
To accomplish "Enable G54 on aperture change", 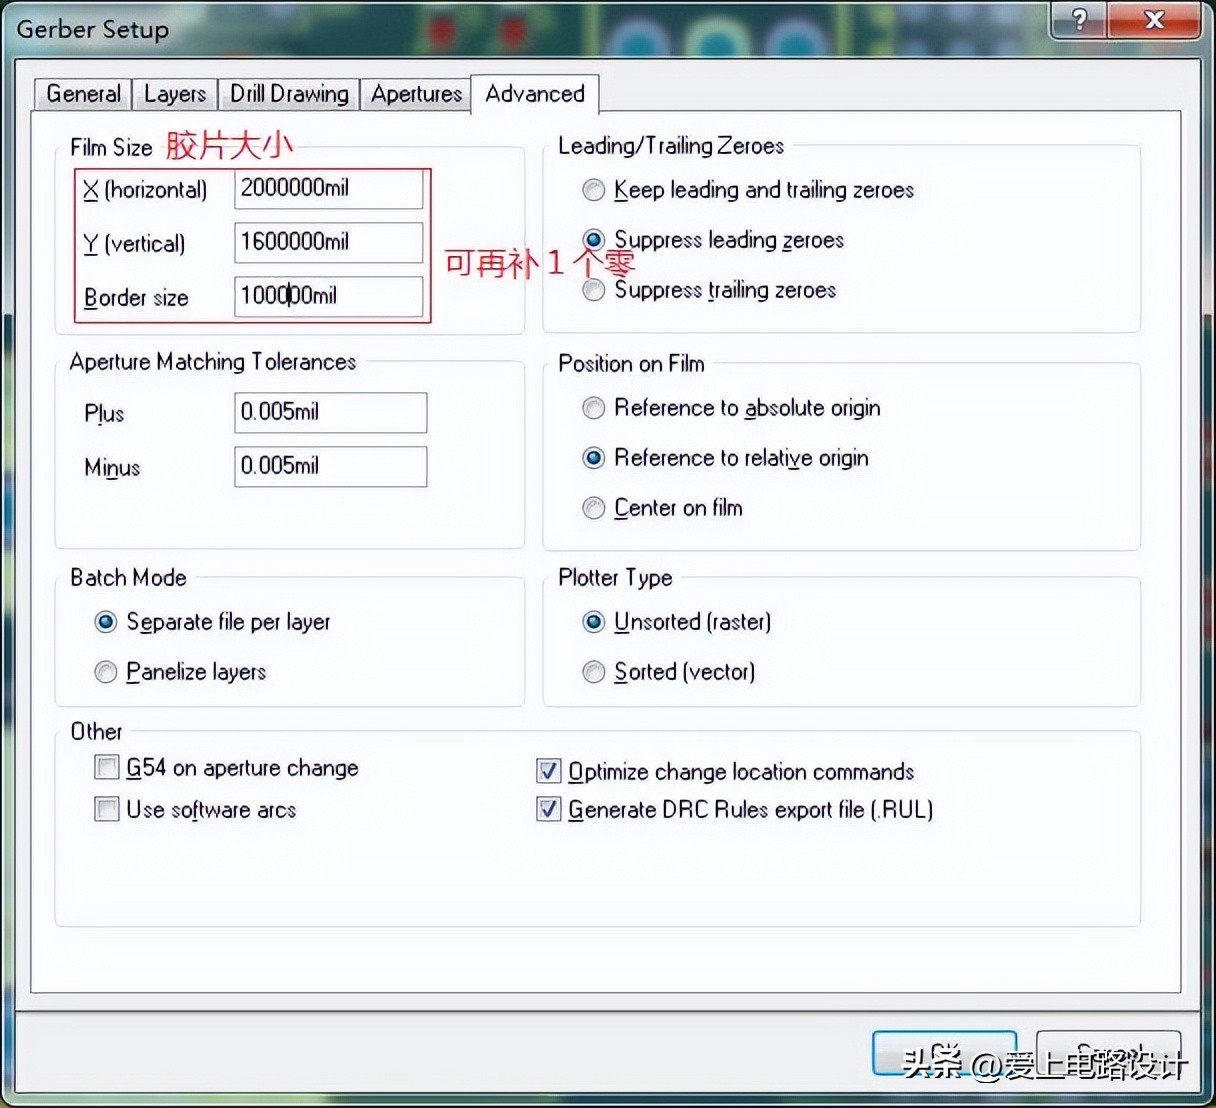I will (x=106, y=767).
